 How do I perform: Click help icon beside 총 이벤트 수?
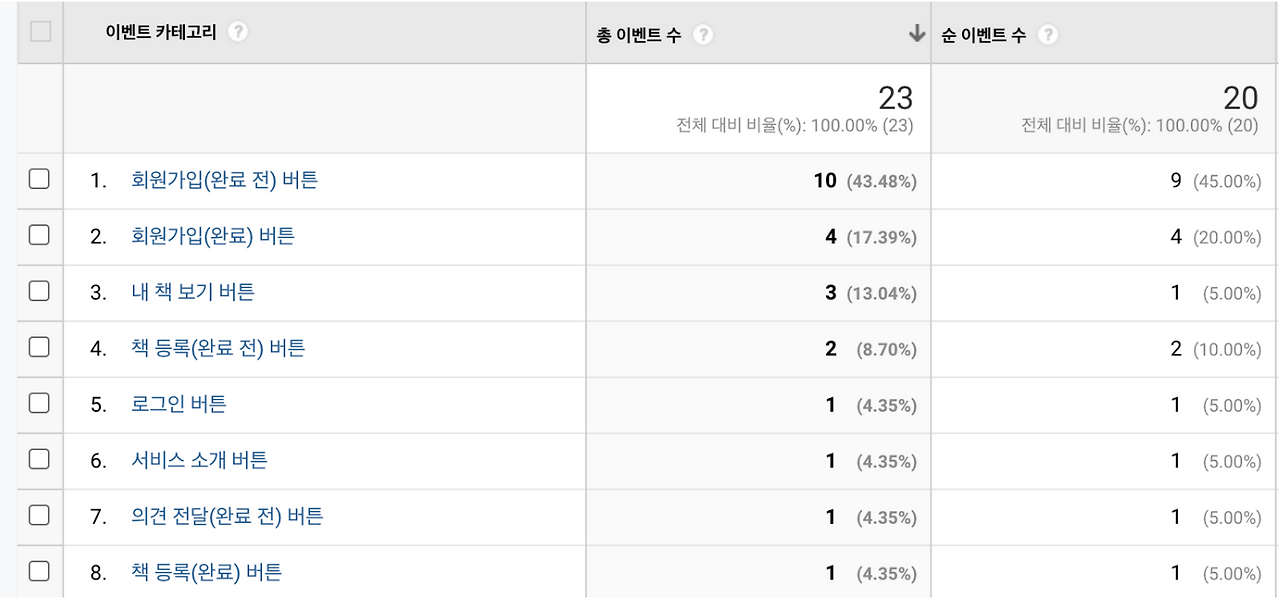703,34
